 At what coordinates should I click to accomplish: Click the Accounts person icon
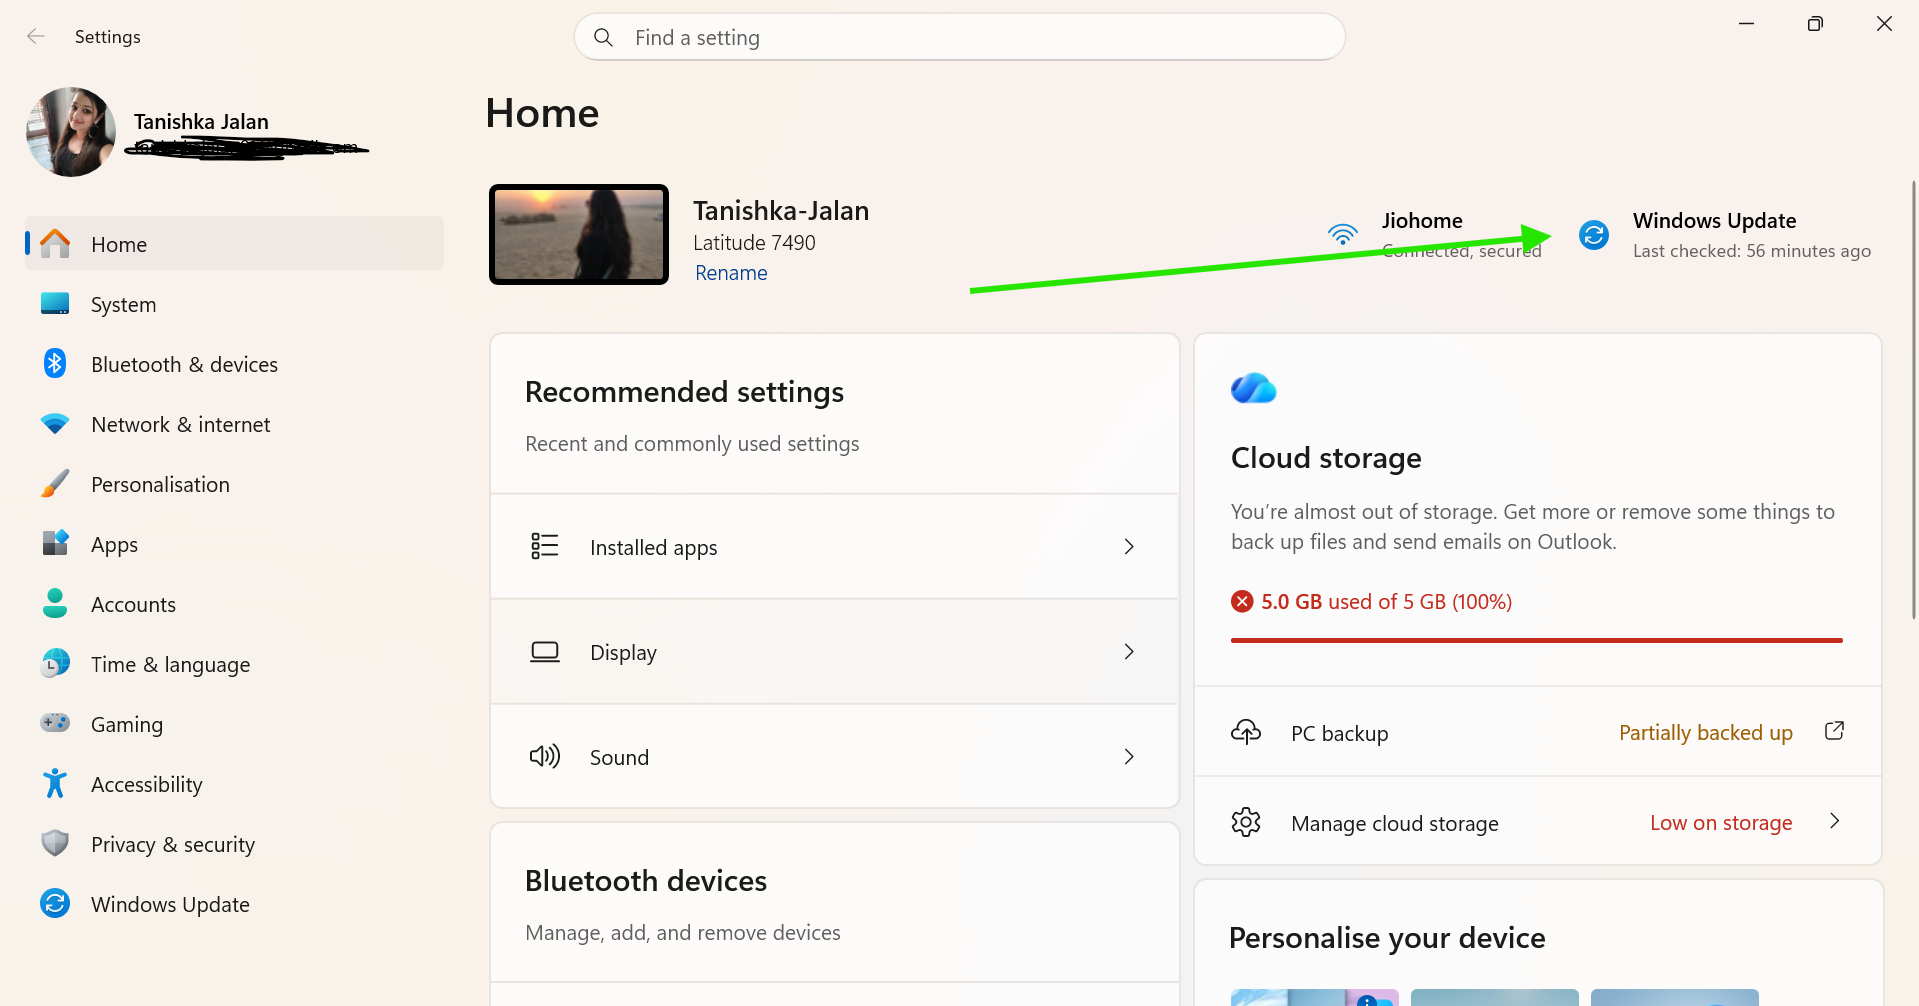(55, 604)
